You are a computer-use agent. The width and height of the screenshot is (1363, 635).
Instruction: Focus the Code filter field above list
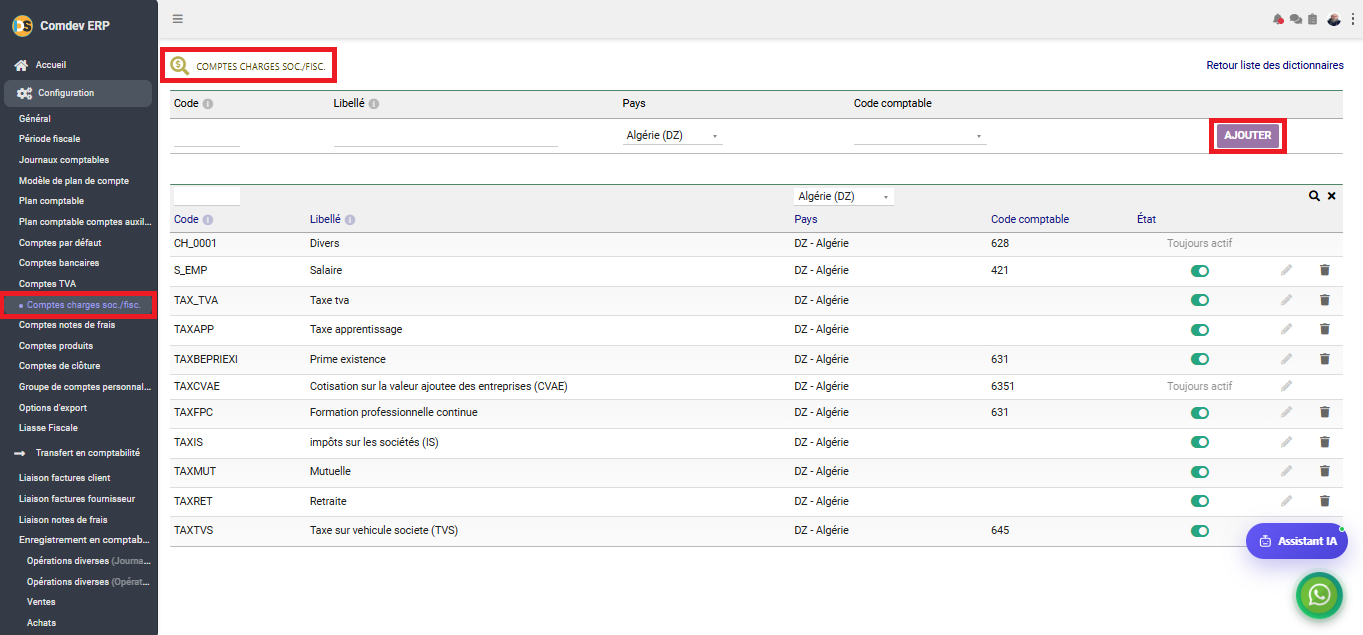pos(207,196)
